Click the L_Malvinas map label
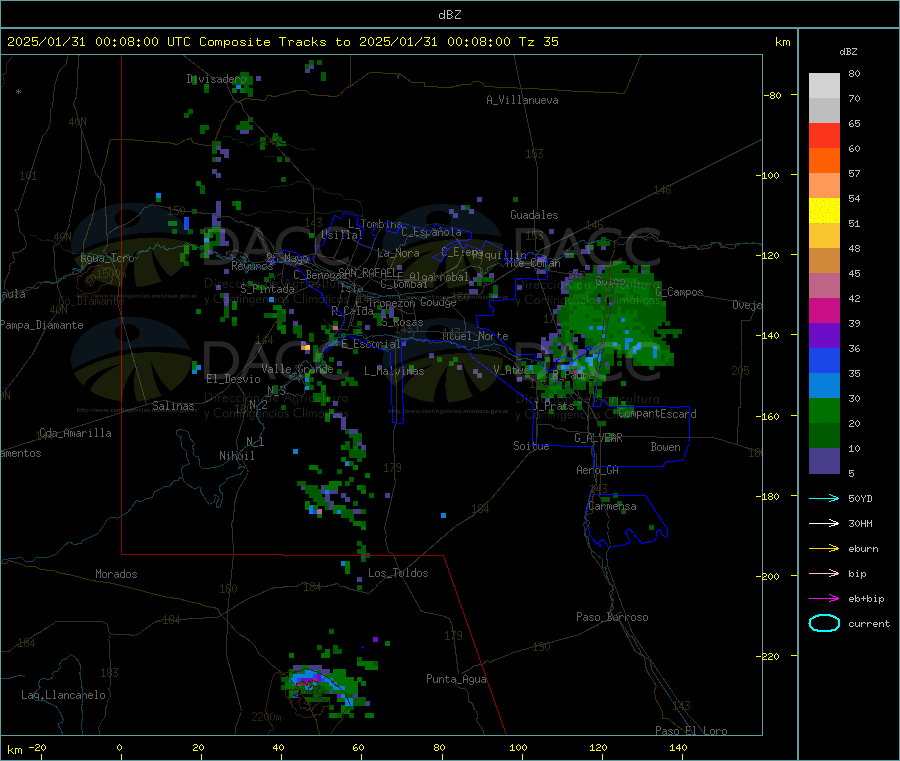This screenshot has height=761, width=900. click(394, 371)
